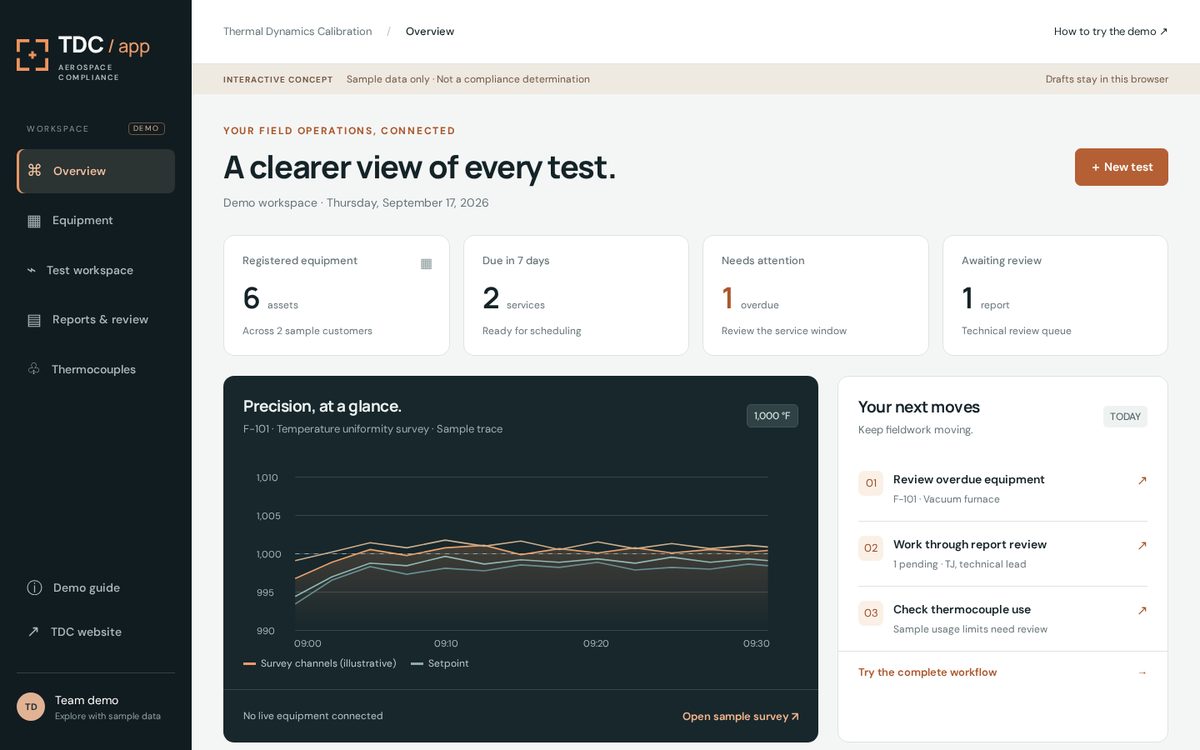Click 'Precision, at a glance.' heading

coord(322,406)
